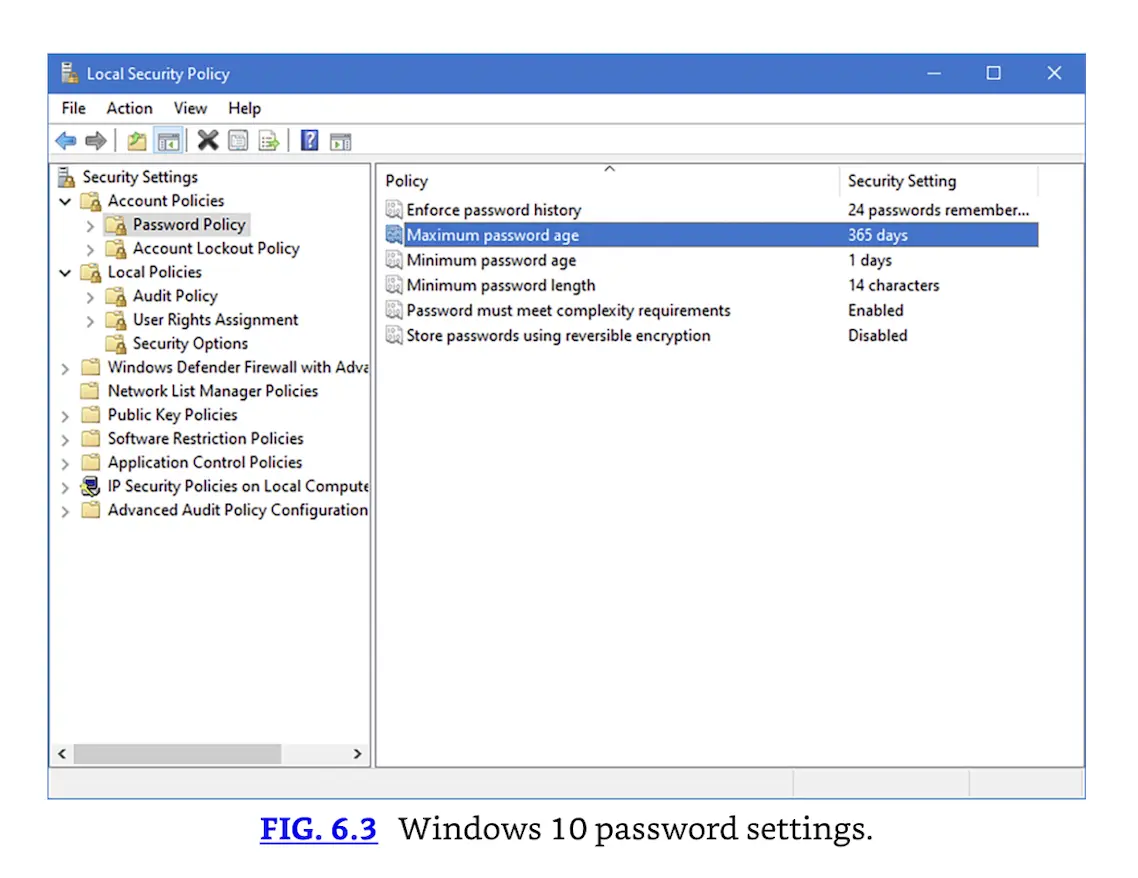Collapse the Local Policies tree node
This screenshot has height=878, width=1138.
point(66,273)
